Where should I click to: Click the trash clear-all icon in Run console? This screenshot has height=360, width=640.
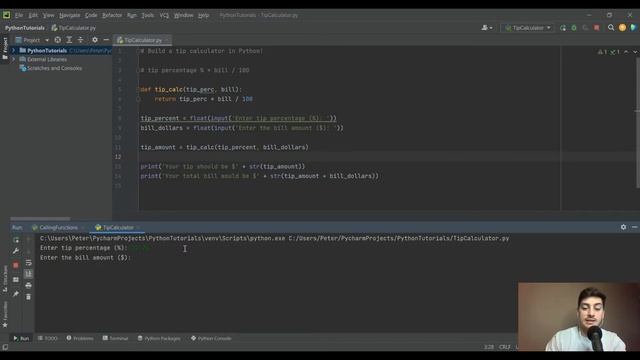click(28, 297)
